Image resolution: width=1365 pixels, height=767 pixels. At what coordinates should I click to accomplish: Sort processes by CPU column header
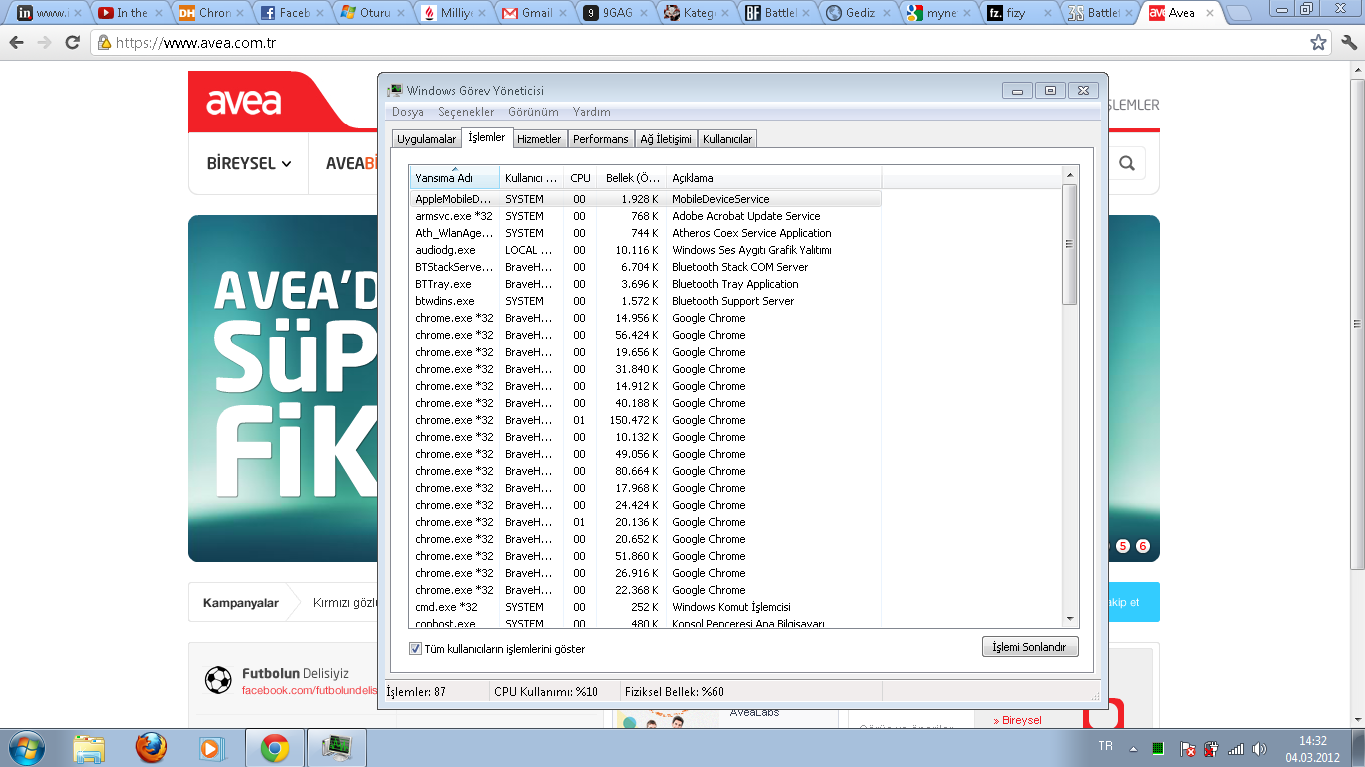[x=580, y=178]
